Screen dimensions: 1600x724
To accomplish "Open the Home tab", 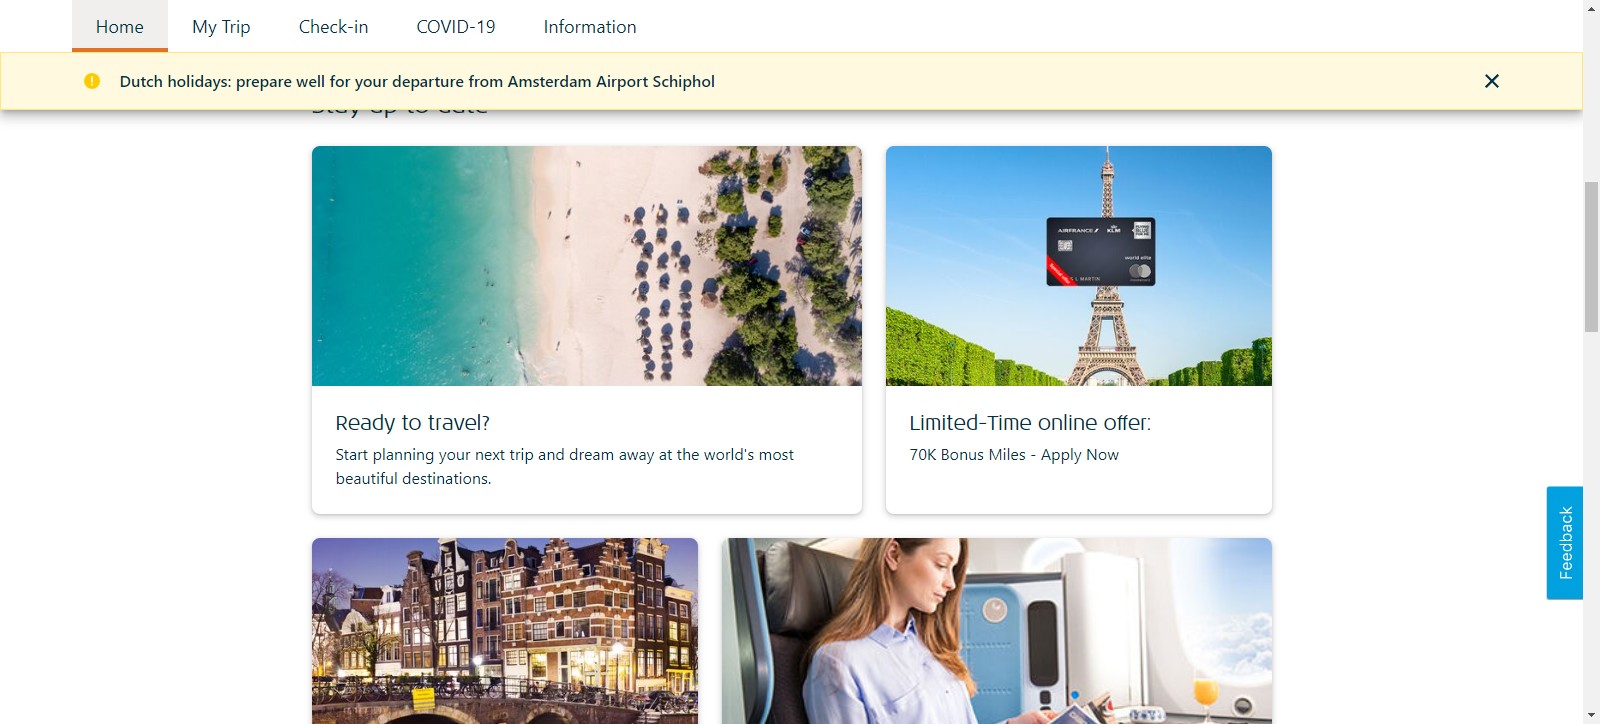I will (120, 26).
